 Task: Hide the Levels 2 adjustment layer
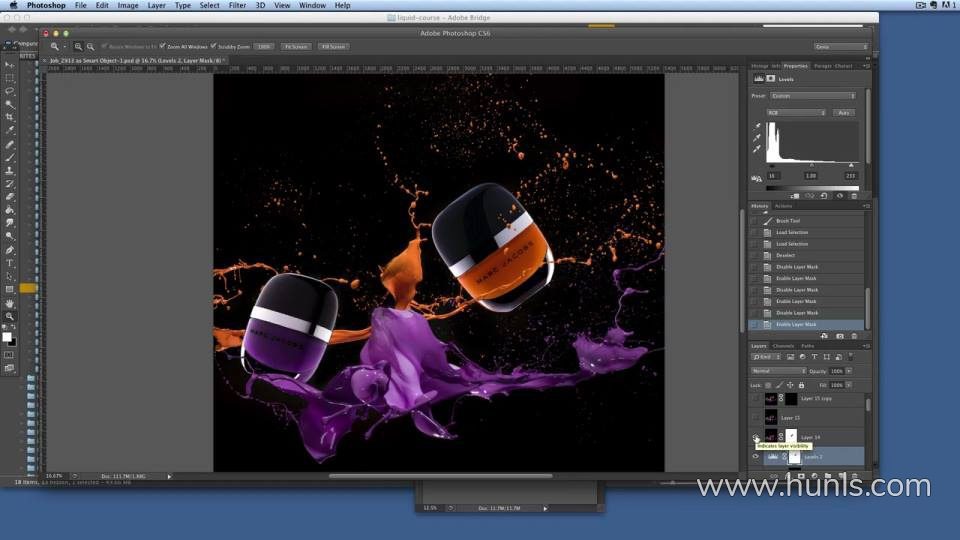pos(756,457)
